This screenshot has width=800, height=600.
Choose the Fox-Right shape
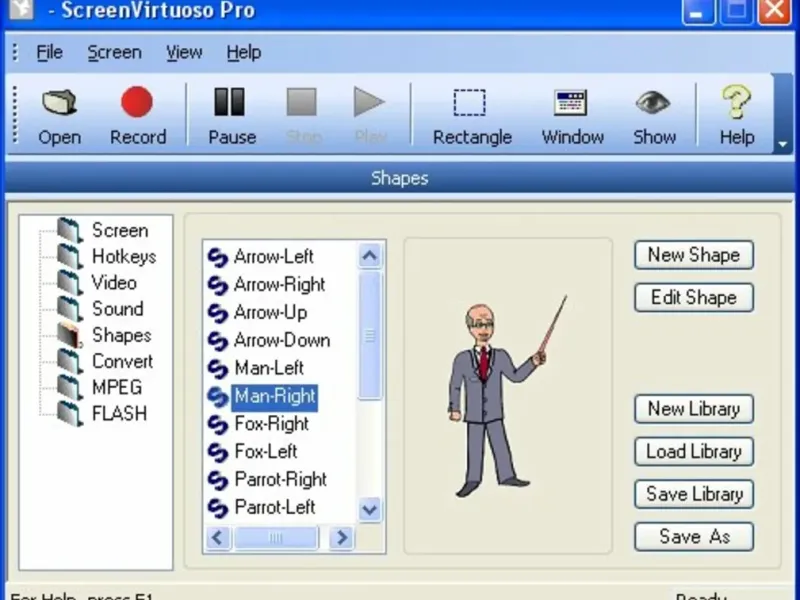tap(271, 424)
